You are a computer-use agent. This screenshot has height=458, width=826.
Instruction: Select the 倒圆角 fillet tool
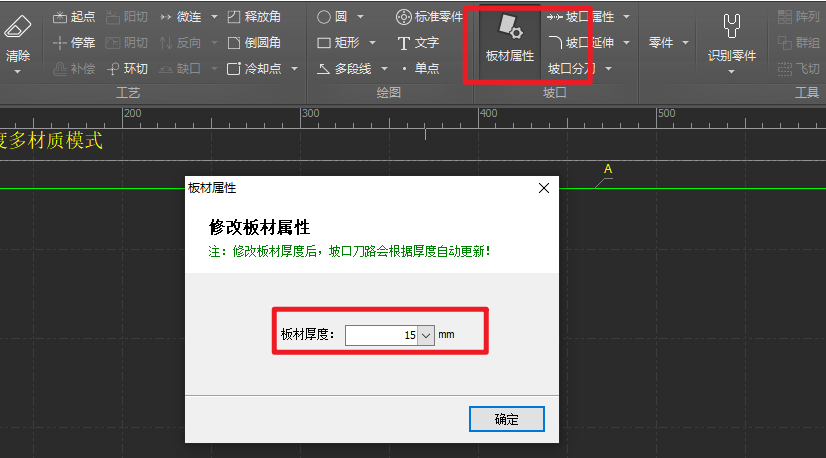254,43
